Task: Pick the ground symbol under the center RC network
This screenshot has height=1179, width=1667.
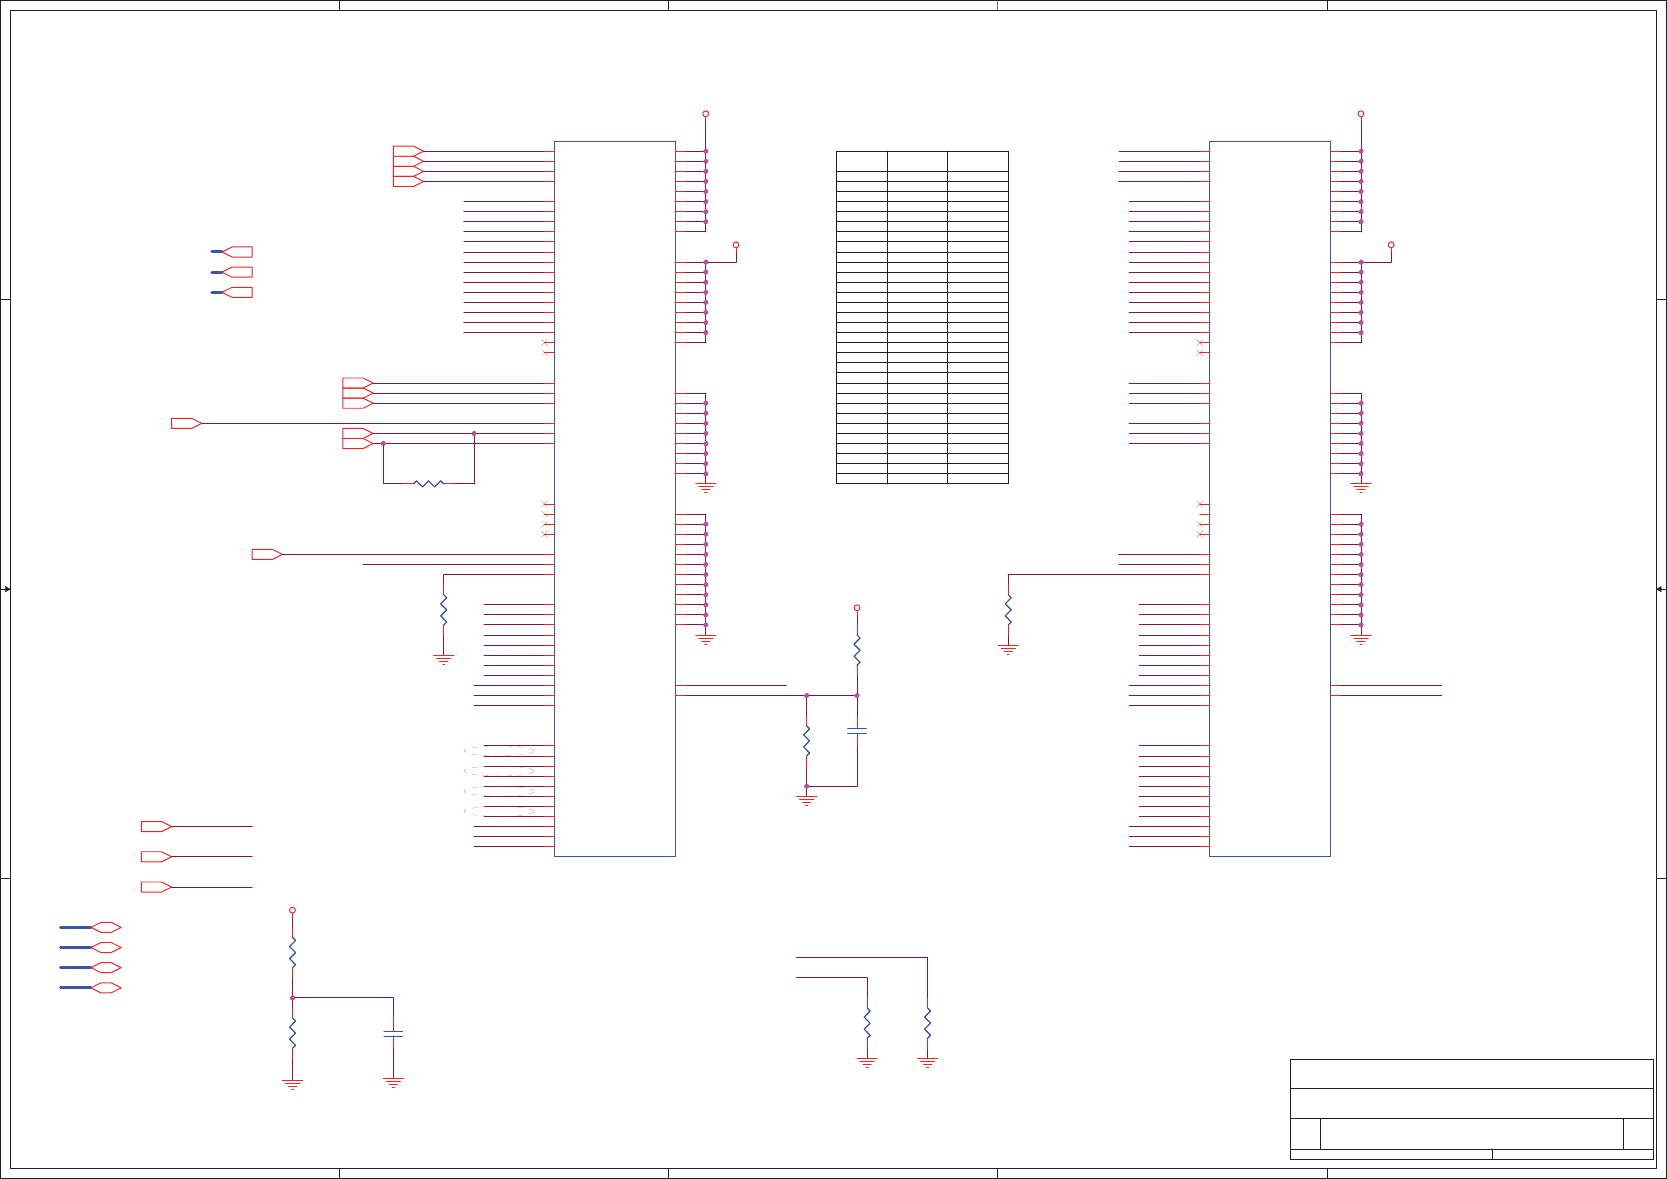Action: tap(807, 800)
